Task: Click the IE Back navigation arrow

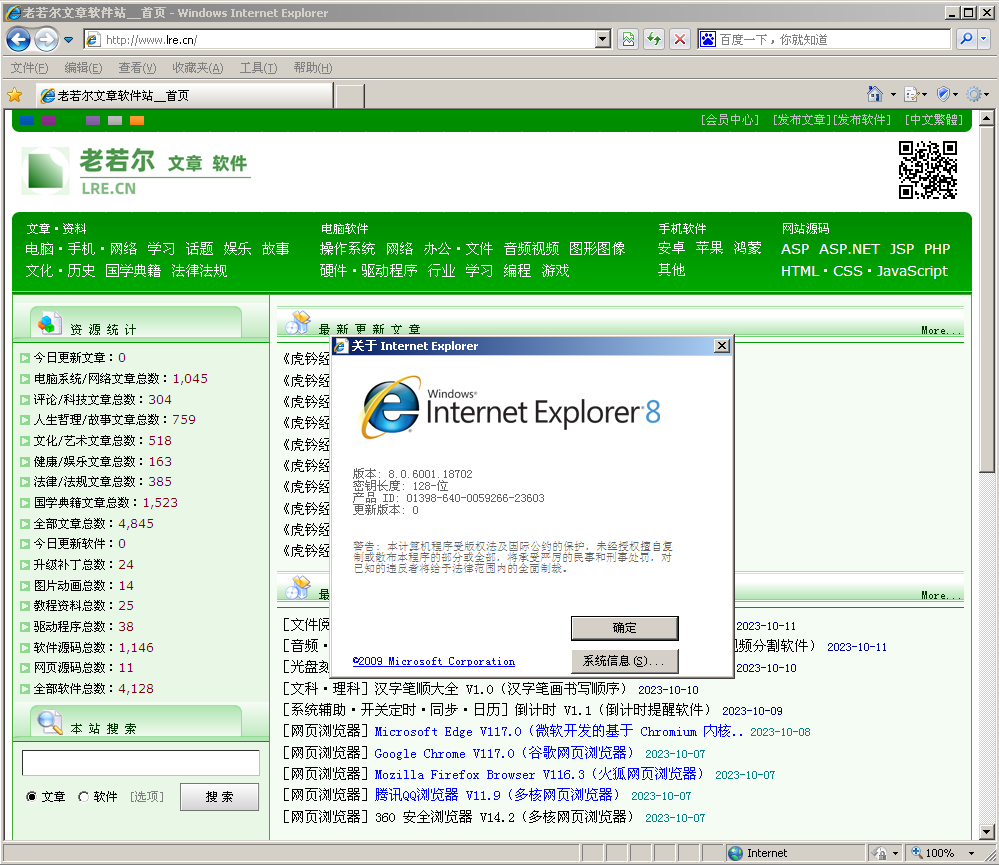Action: pos(18,39)
